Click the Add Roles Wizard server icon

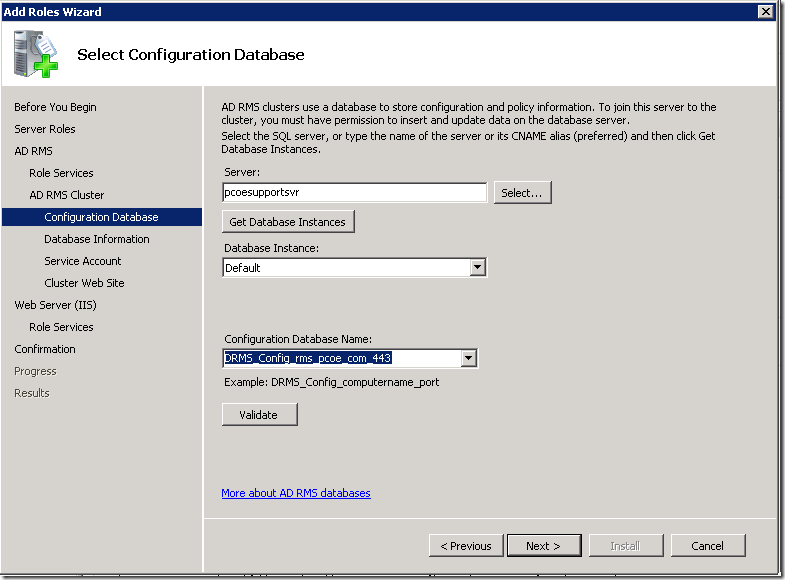pyautogui.click(x=36, y=54)
